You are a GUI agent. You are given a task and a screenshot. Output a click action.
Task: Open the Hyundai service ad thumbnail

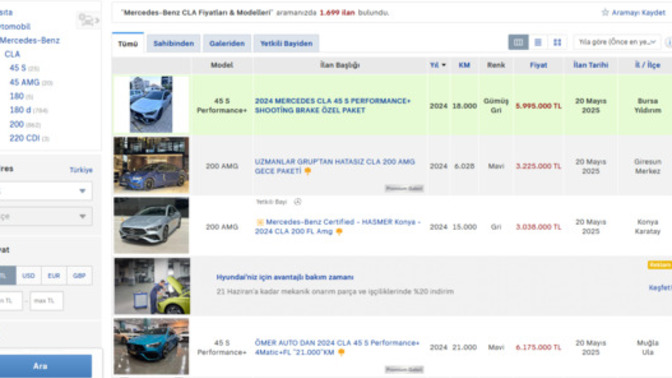coord(152,286)
